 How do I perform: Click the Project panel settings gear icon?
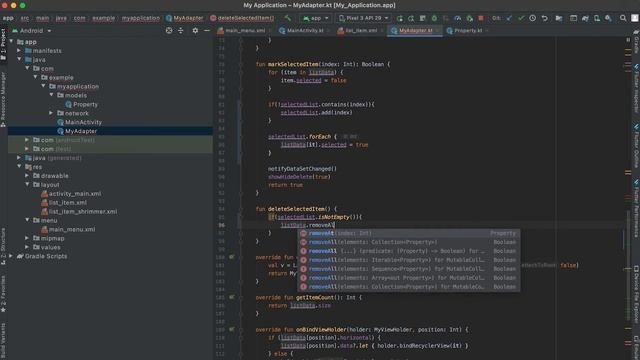[x=195, y=31]
